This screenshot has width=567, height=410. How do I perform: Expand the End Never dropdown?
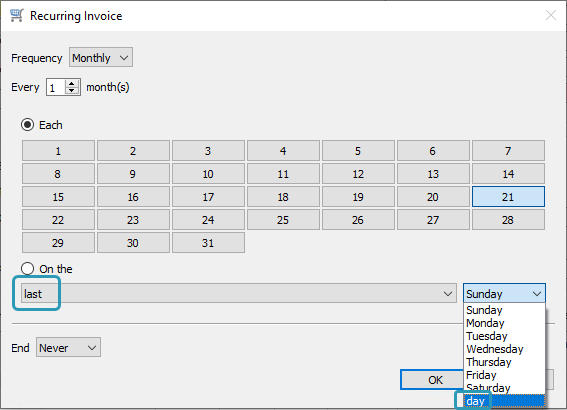coord(68,347)
